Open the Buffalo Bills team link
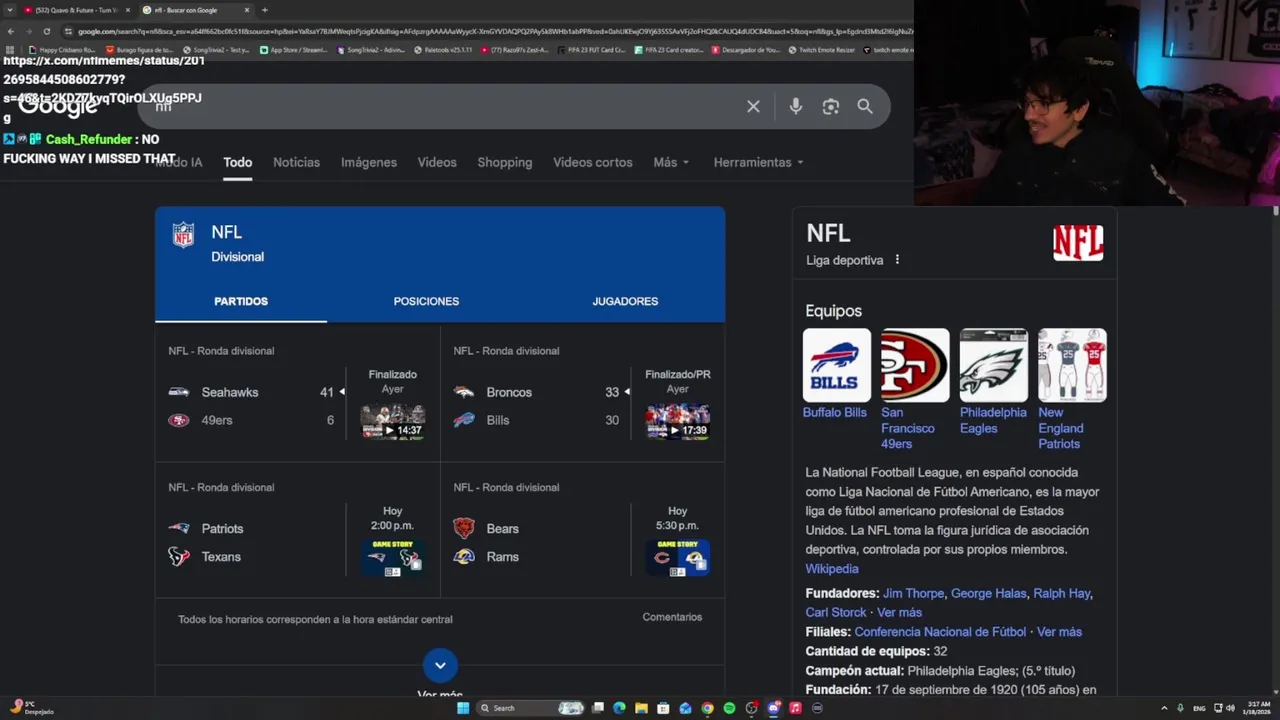This screenshot has width=1280, height=720. [834, 412]
